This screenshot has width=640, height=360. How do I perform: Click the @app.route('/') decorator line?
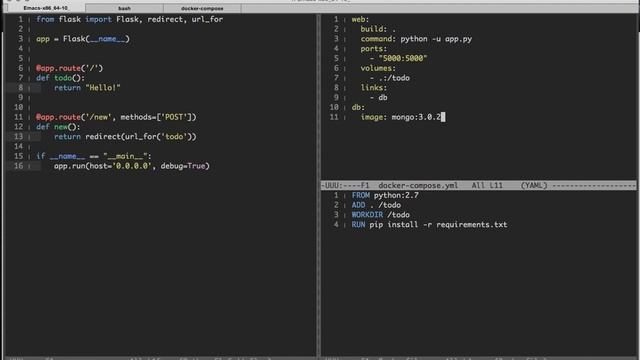[x=69, y=68]
